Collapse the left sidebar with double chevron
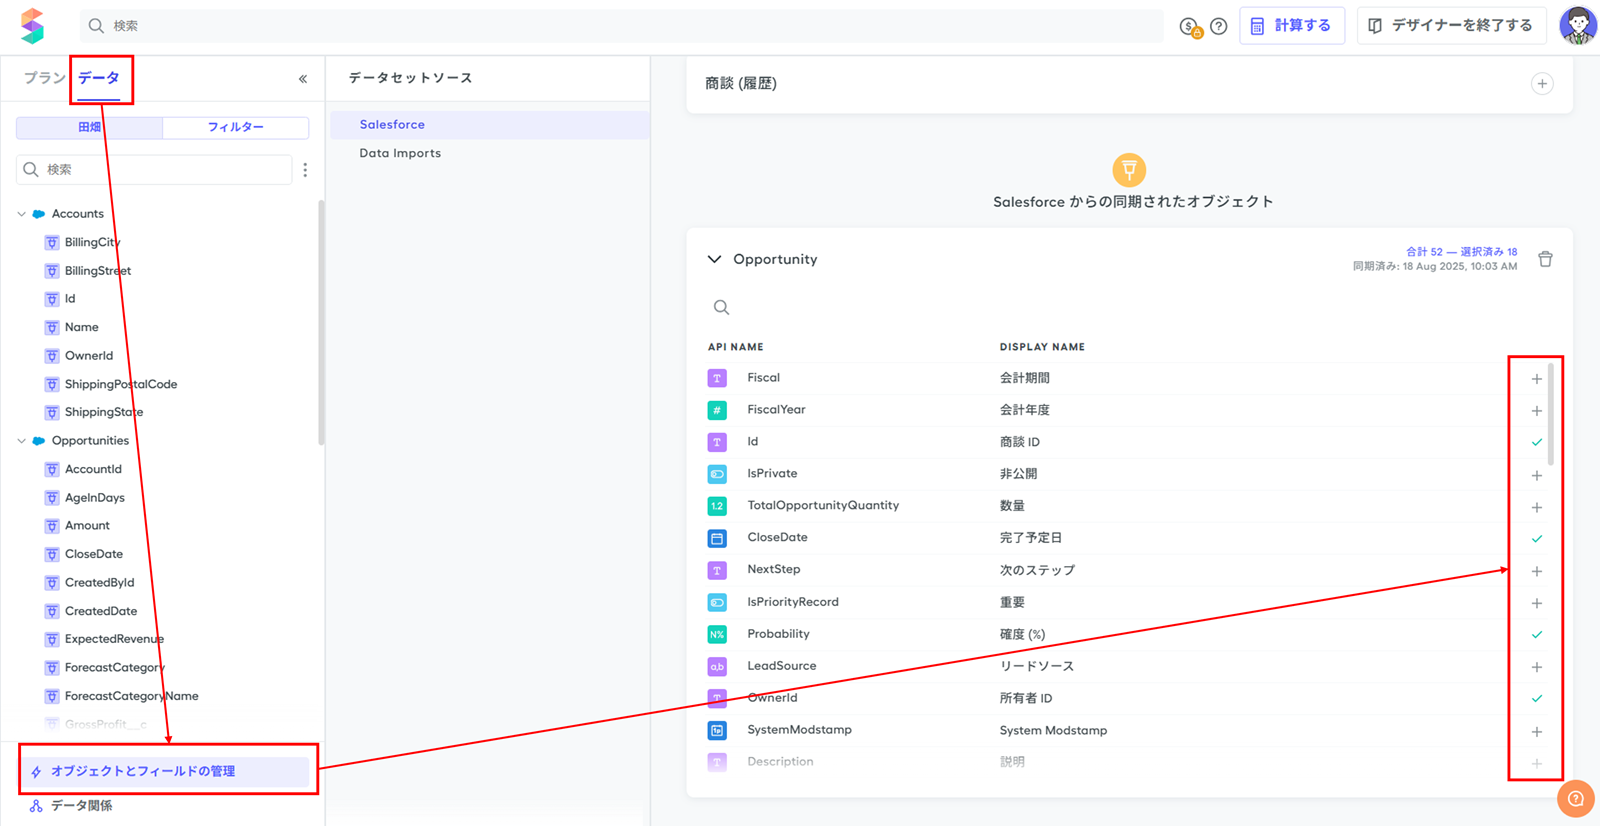 pos(303,79)
